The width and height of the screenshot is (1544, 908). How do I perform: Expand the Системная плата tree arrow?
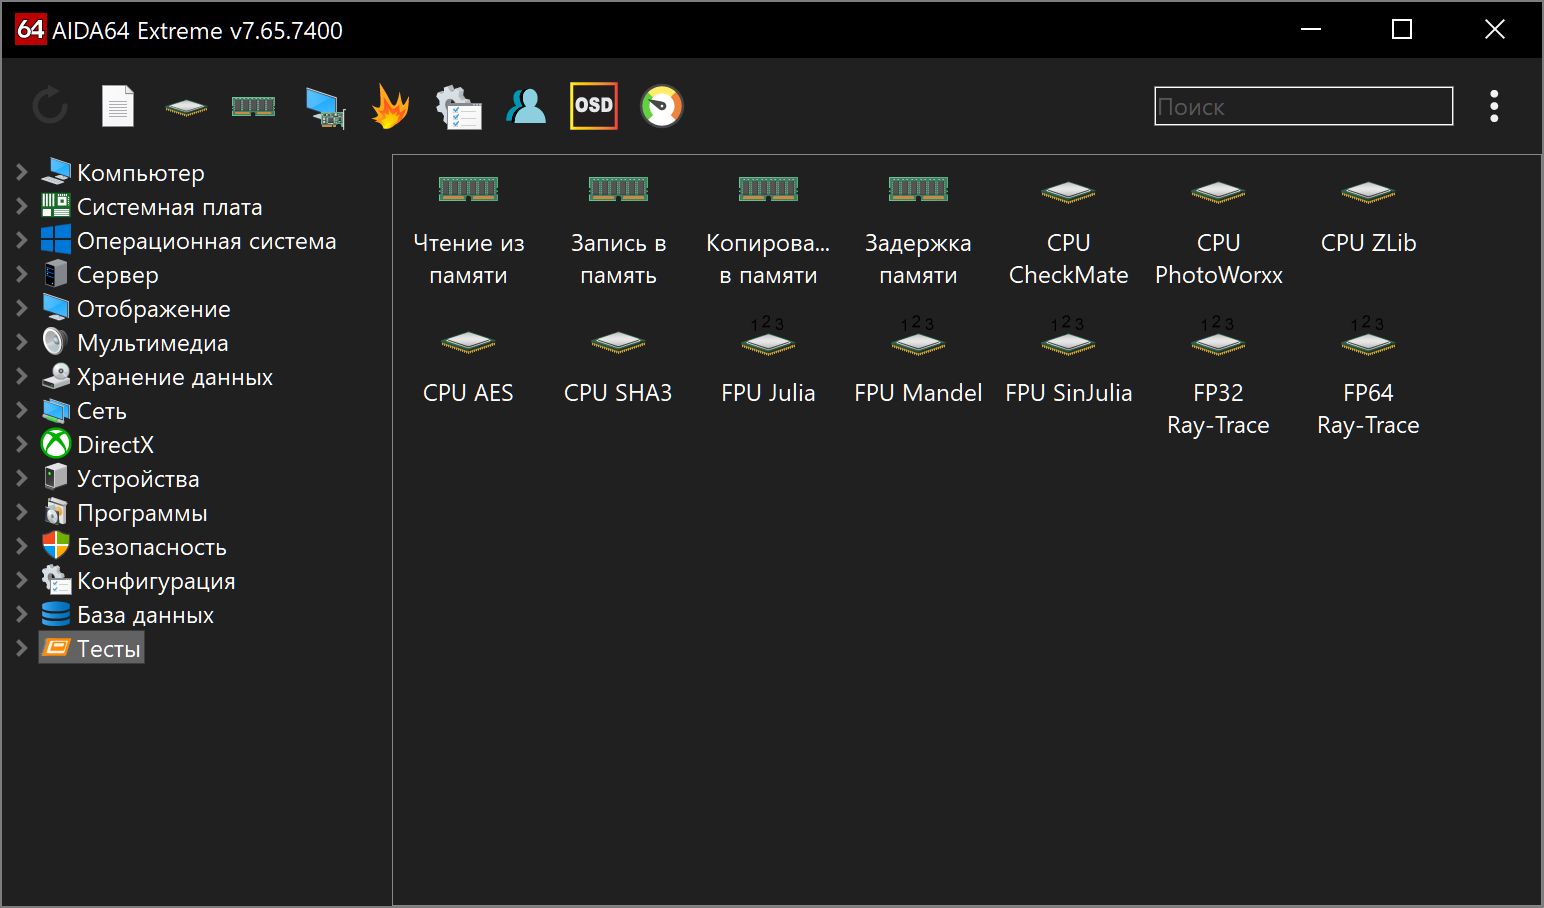click(21, 206)
